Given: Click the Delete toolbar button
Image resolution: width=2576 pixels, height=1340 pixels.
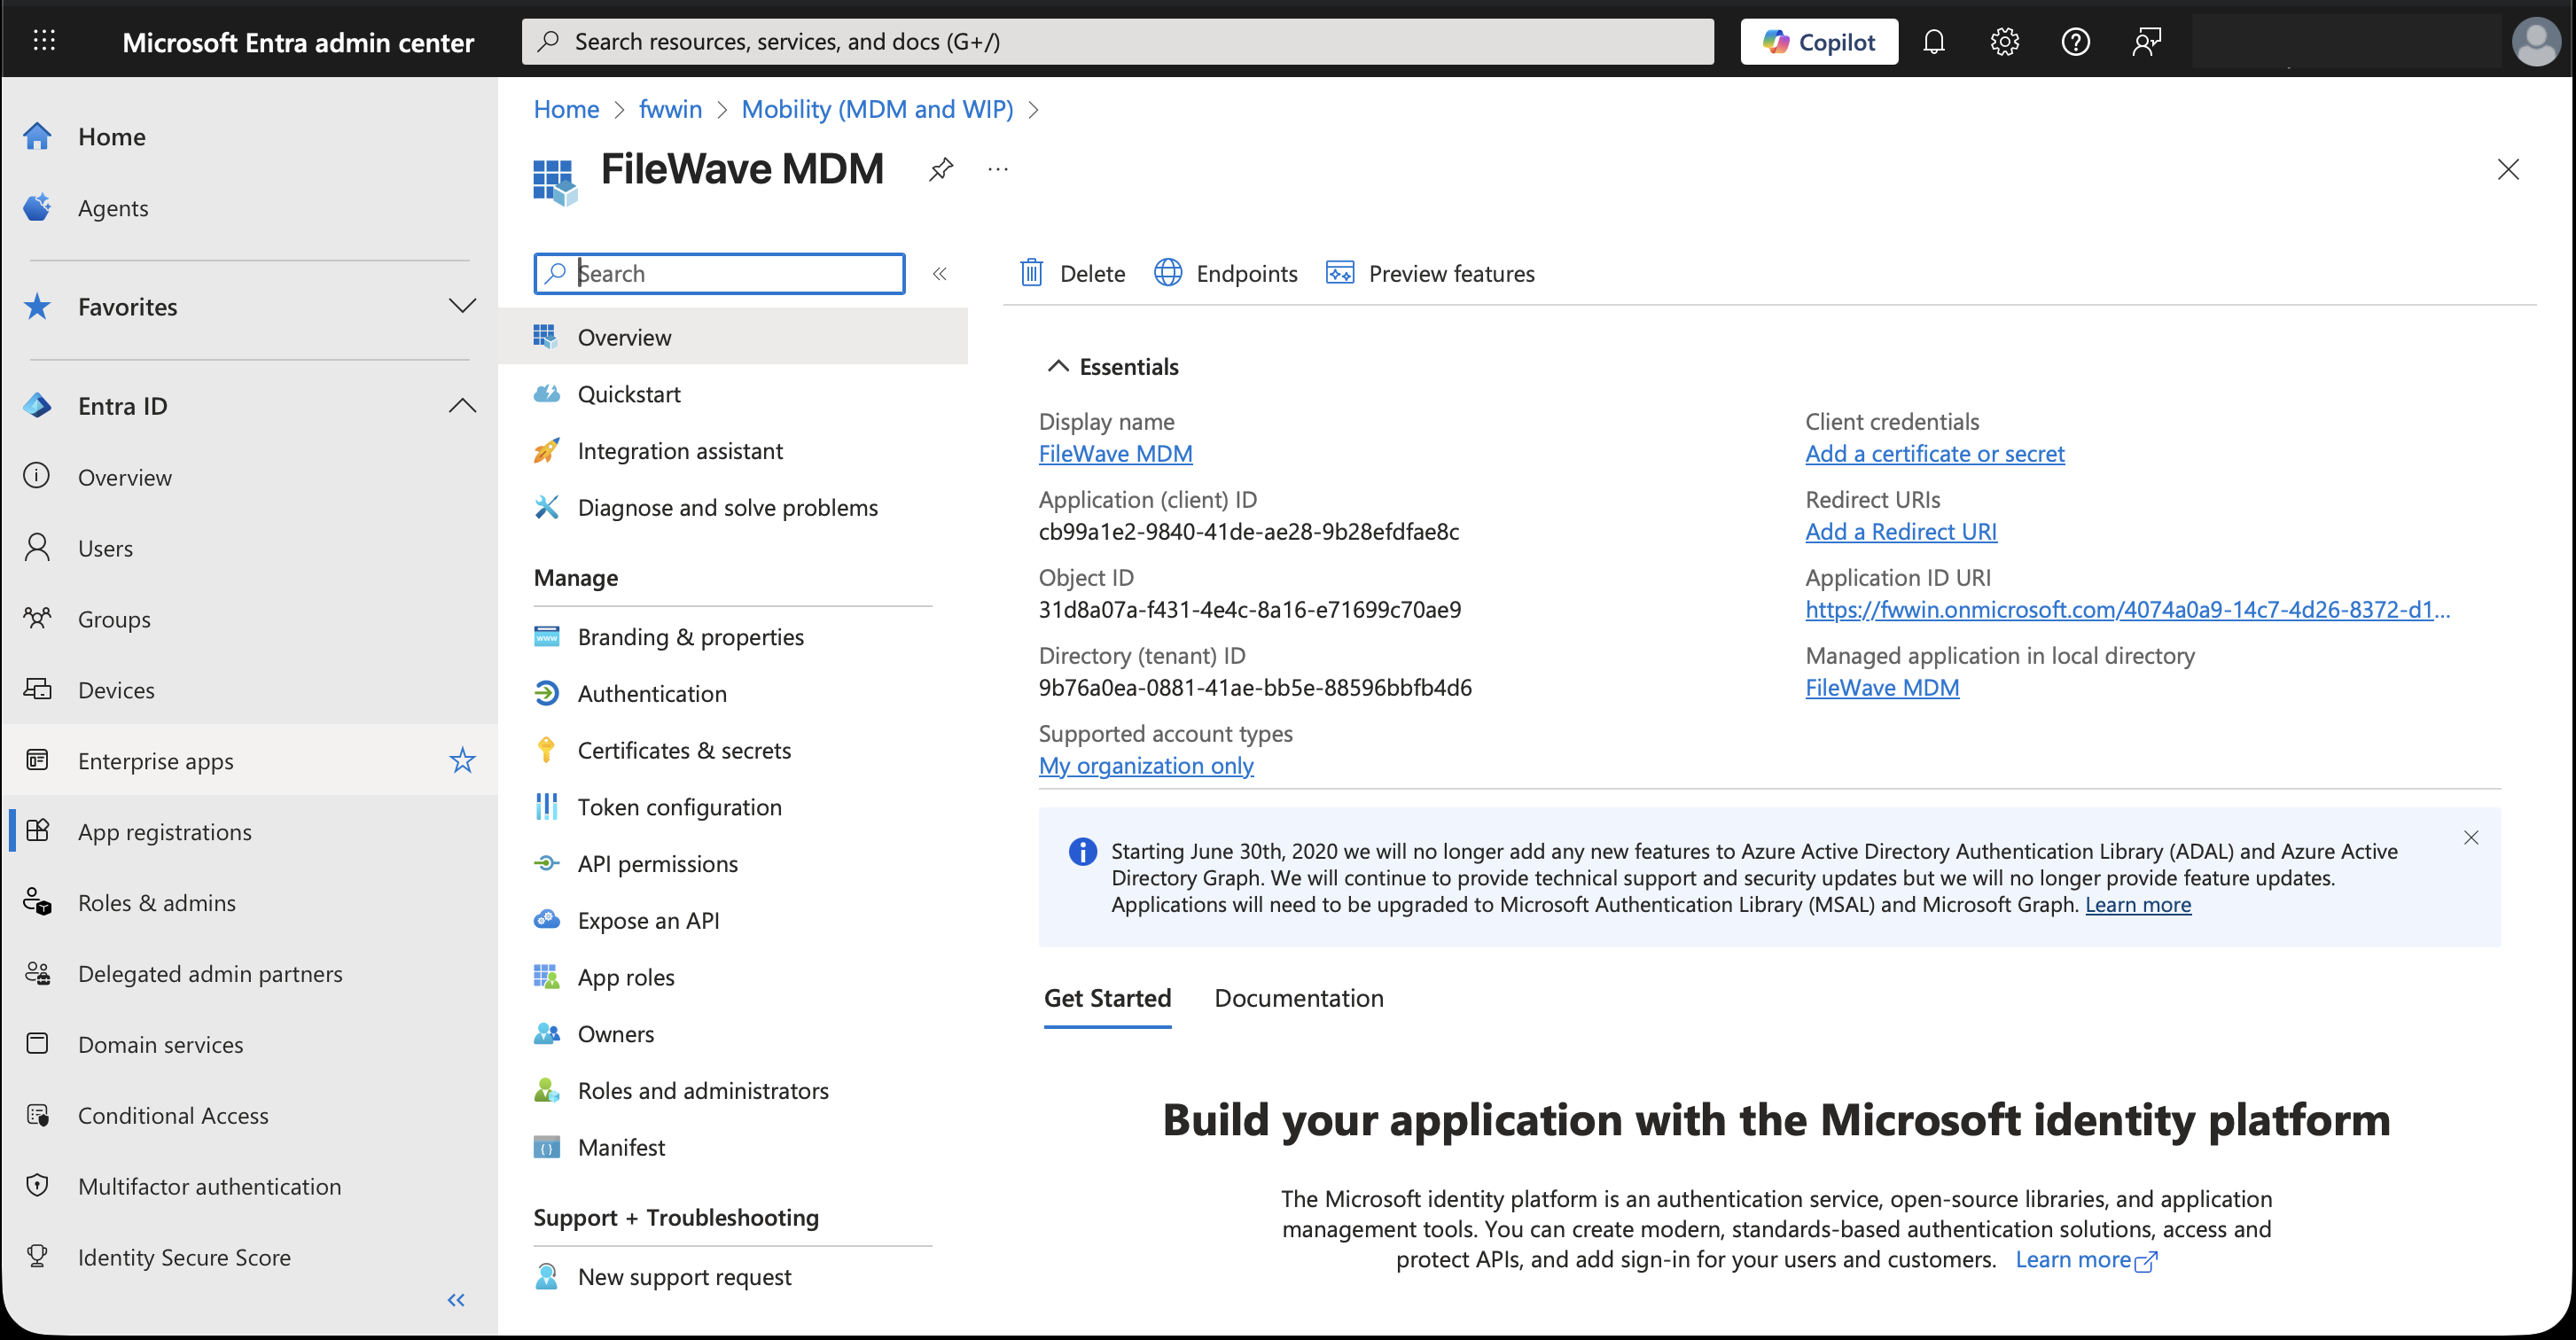Looking at the screenshot, I should [x=1072, y=273].
